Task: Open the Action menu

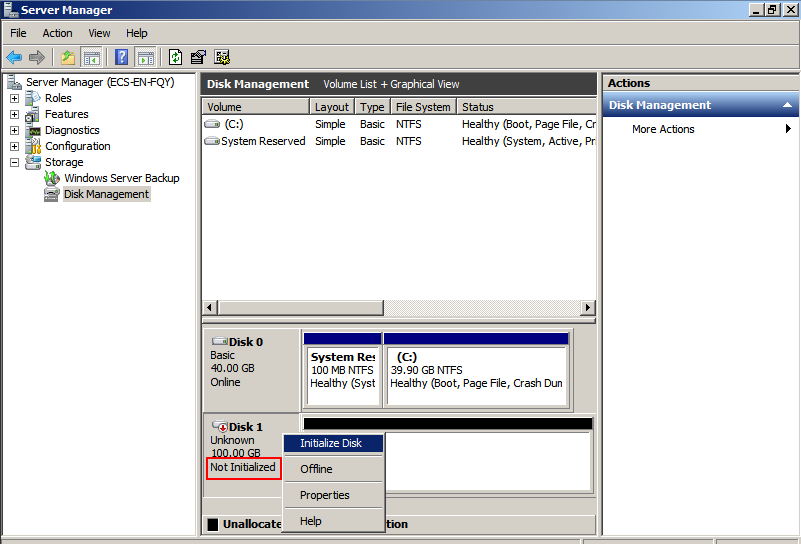Action: coord(57,33)
